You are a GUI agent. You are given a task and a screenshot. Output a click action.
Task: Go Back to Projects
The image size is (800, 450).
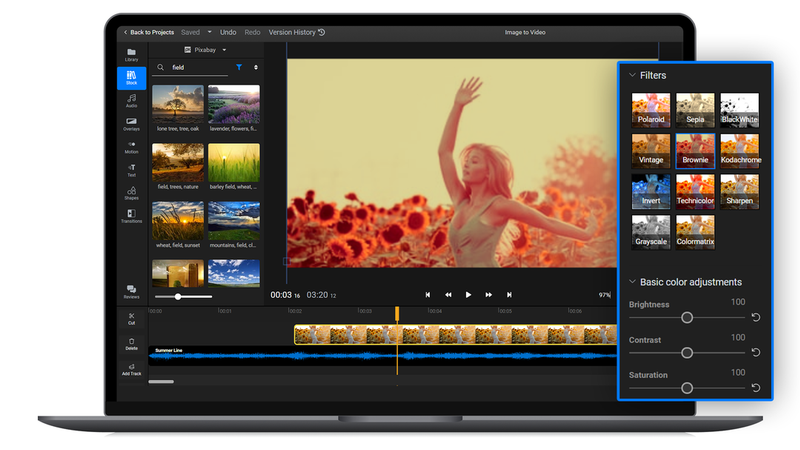pos(148,32)
